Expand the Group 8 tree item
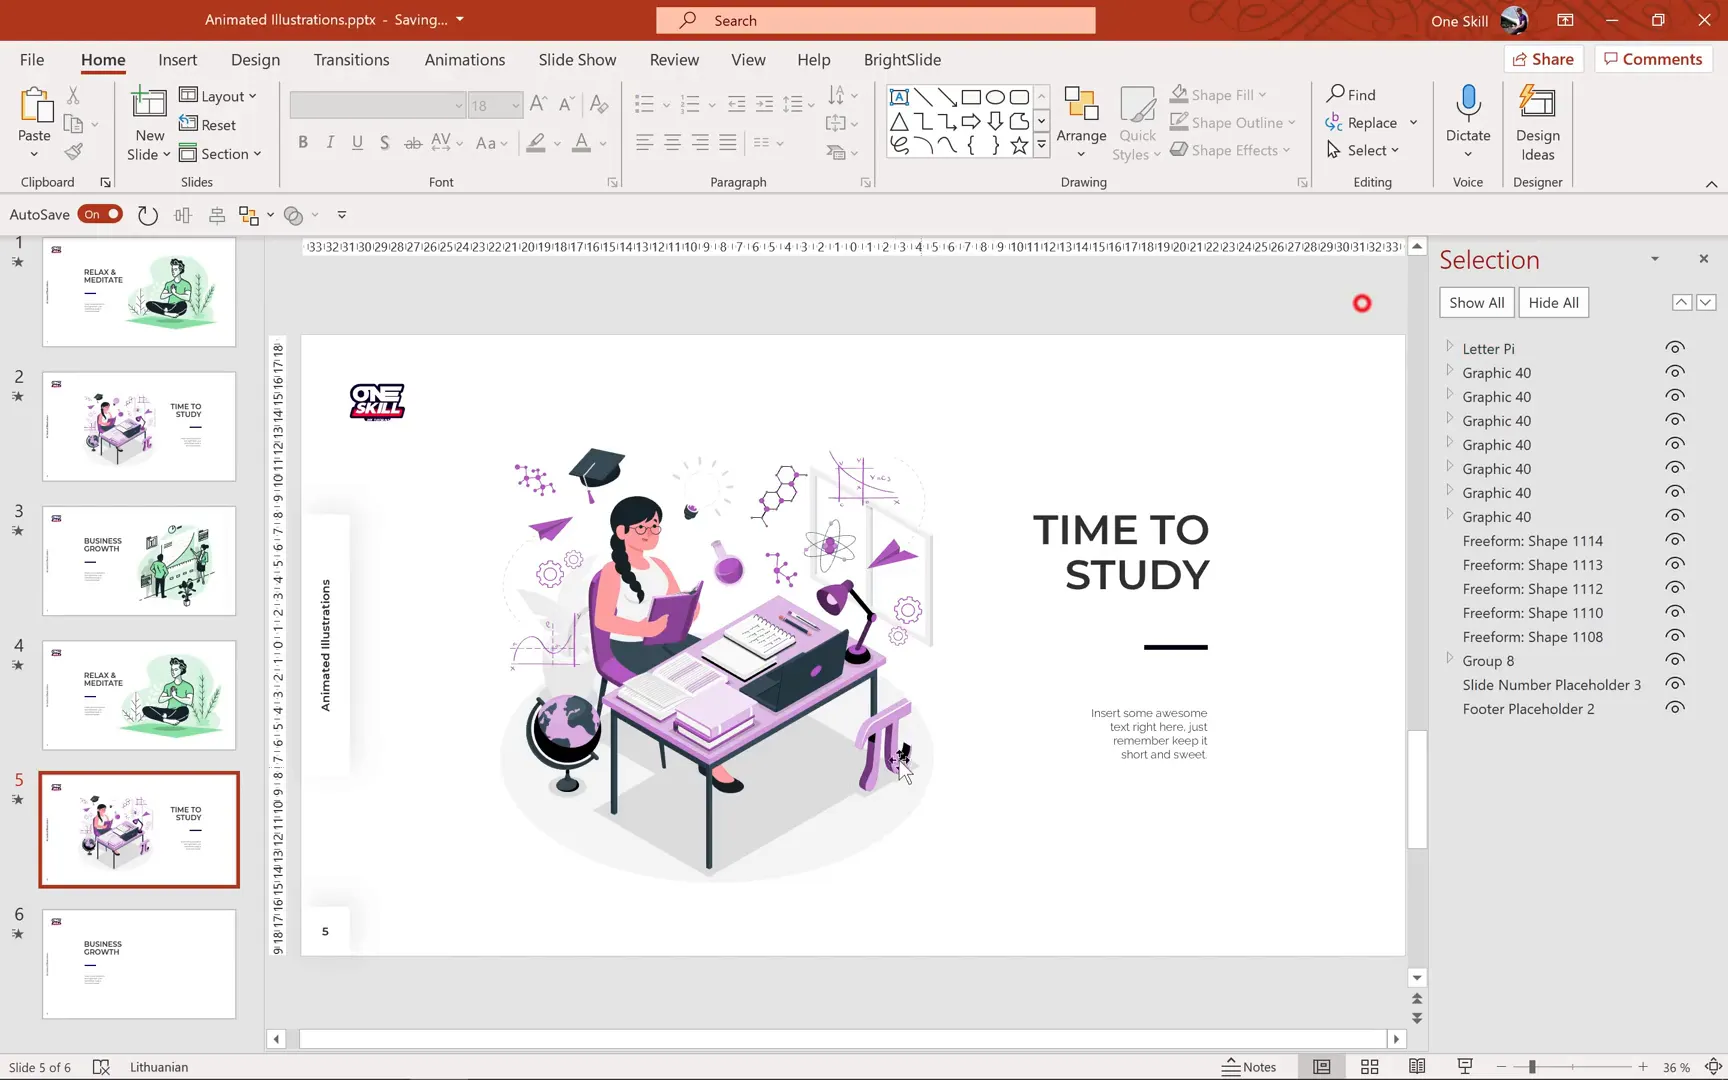The width and height of the screenshot is (1728, 1080). click(x=1449, y=659)
